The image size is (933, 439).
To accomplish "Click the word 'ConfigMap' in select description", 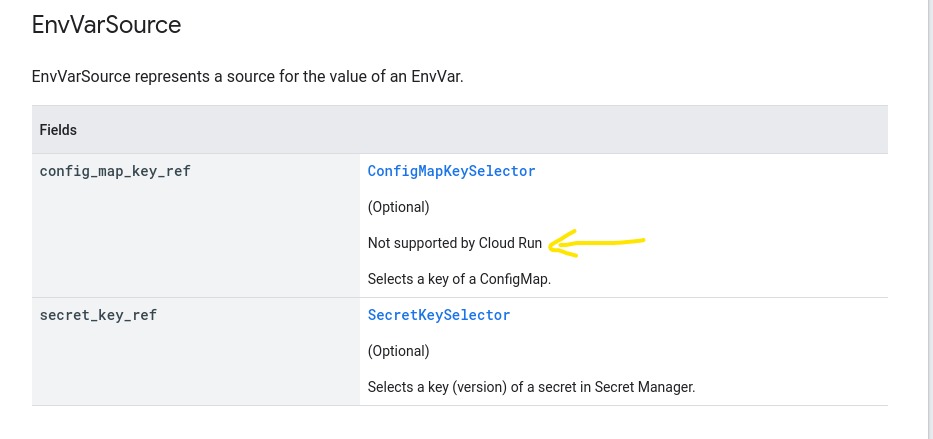I will click(517, 279).
